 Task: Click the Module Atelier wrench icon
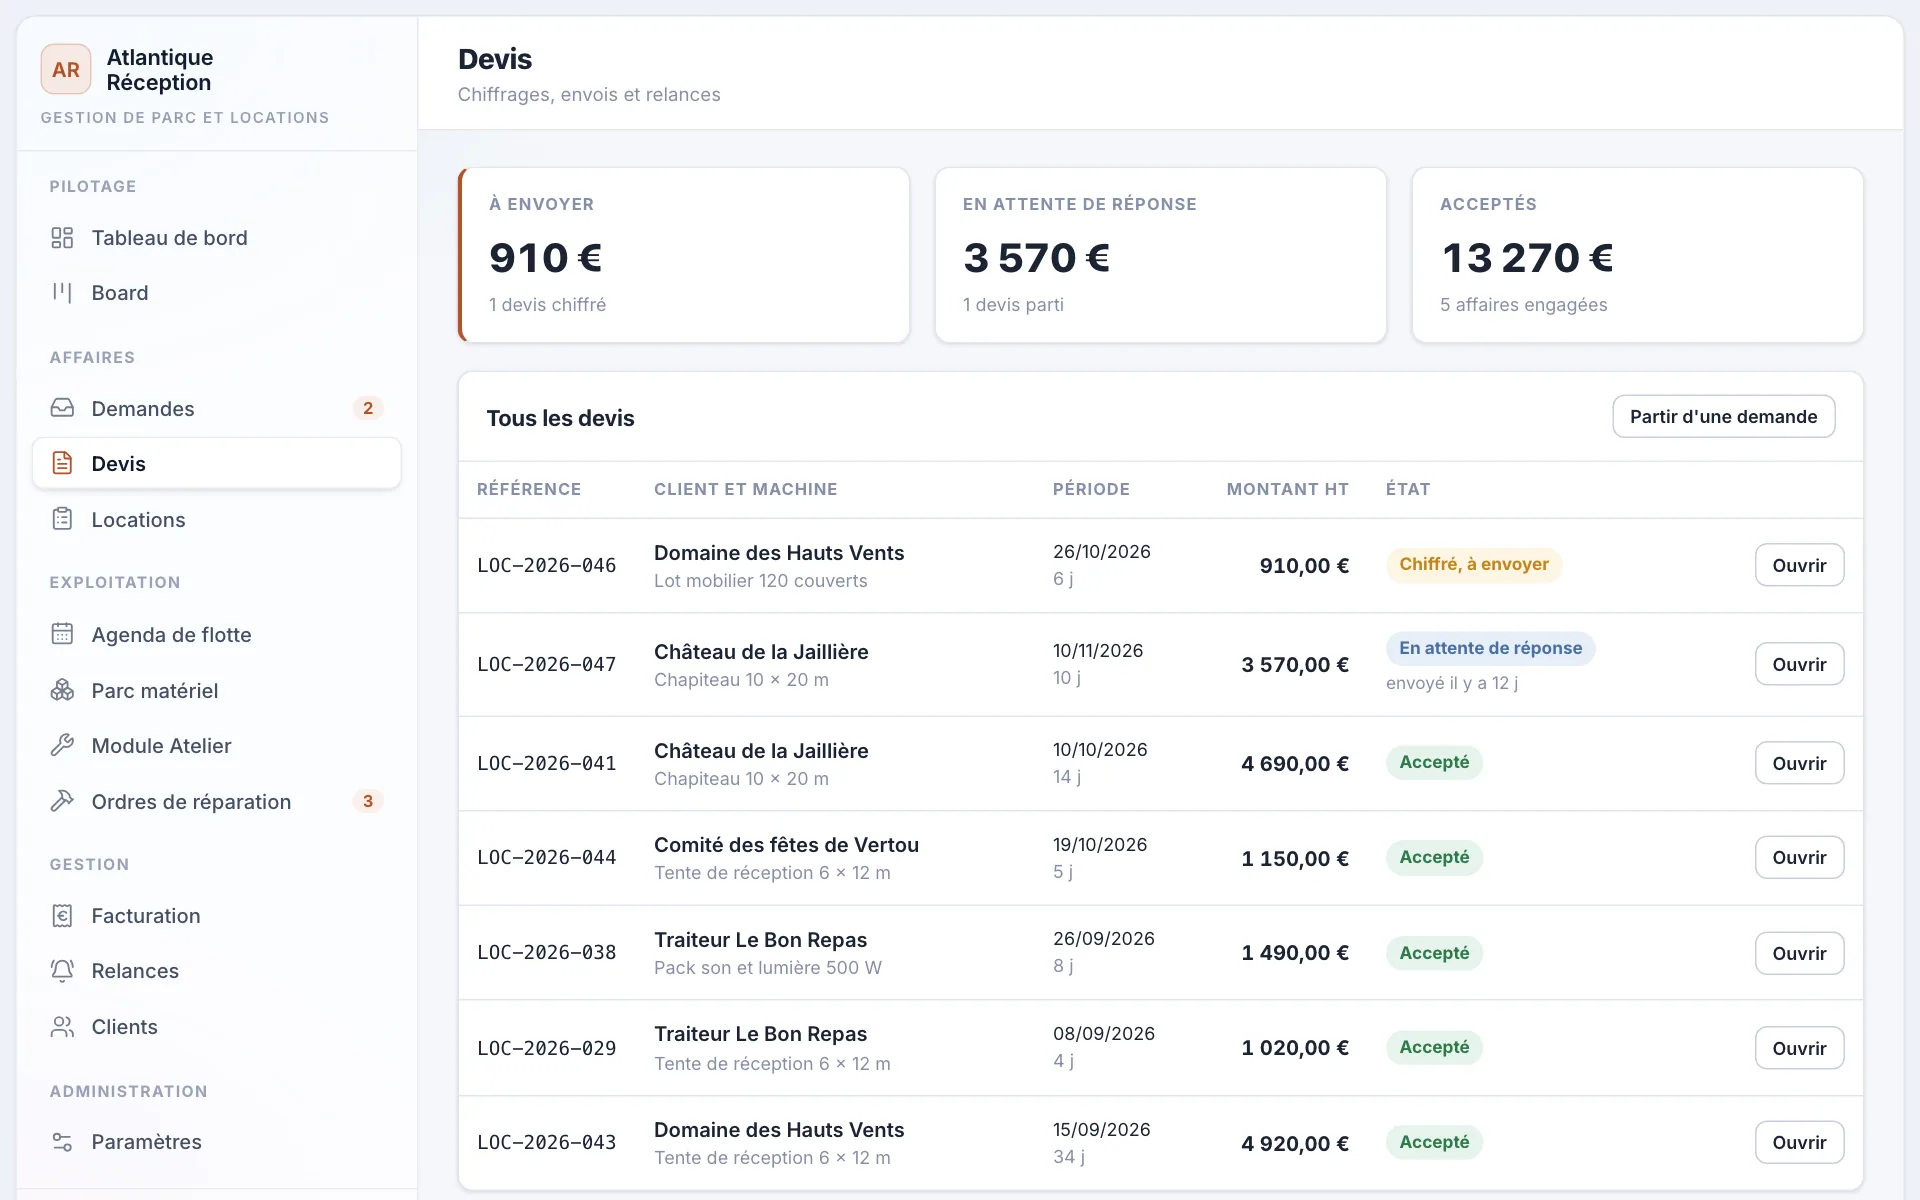pos(62,745)
